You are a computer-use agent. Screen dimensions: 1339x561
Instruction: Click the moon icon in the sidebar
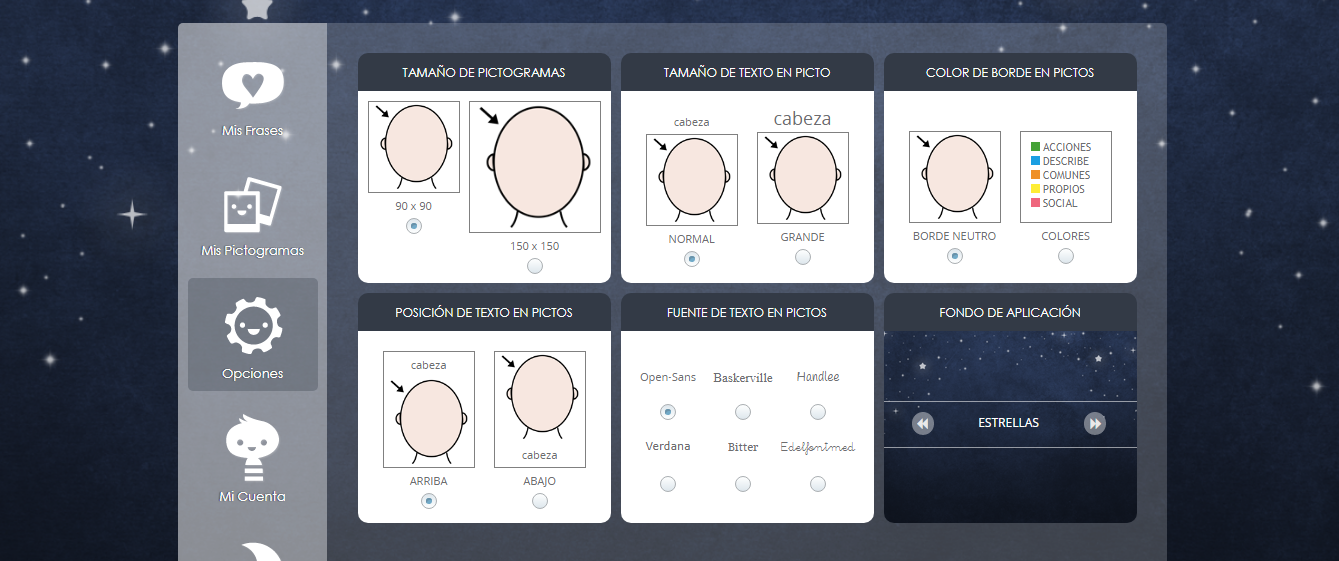(252, 550)
